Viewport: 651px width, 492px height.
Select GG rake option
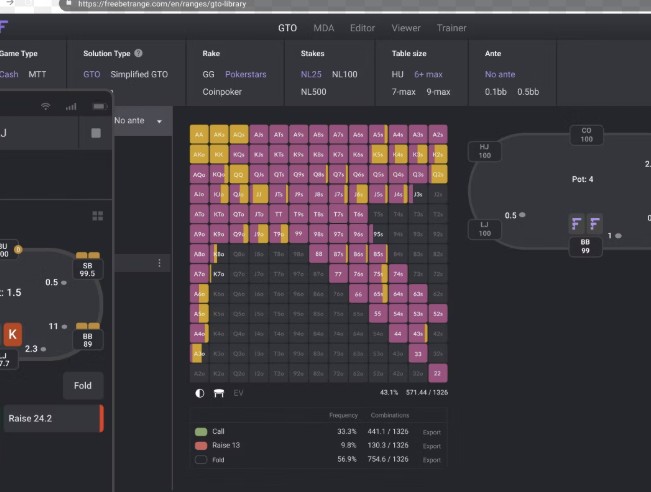click(x=208, y=74)
